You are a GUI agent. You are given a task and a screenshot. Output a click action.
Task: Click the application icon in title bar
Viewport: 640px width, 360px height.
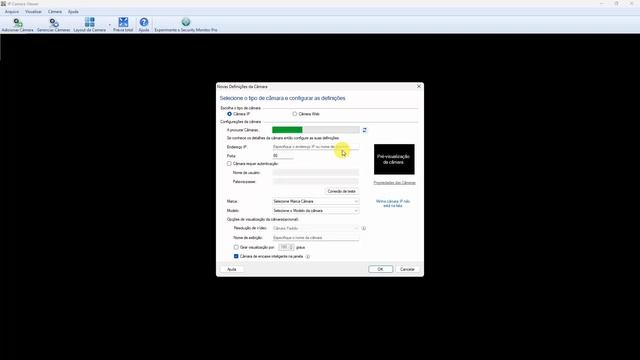point(3,4)
